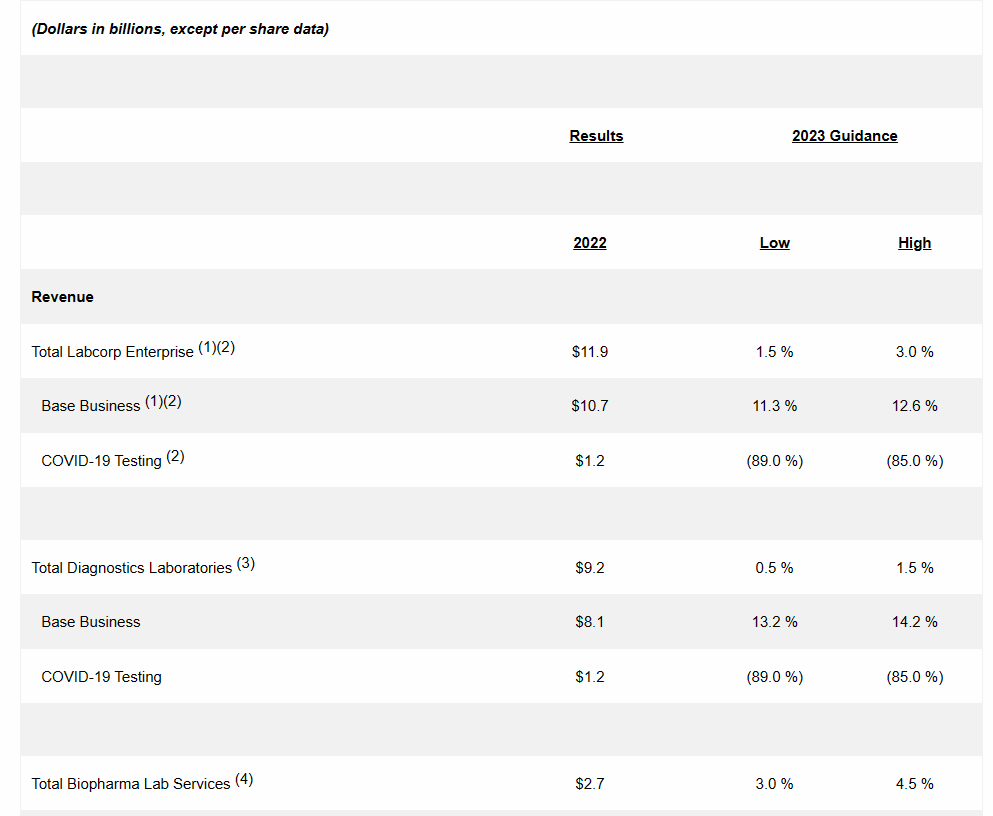
Task: Click the 0.5 % low guidance cell
Action: (x=774, y=568)
